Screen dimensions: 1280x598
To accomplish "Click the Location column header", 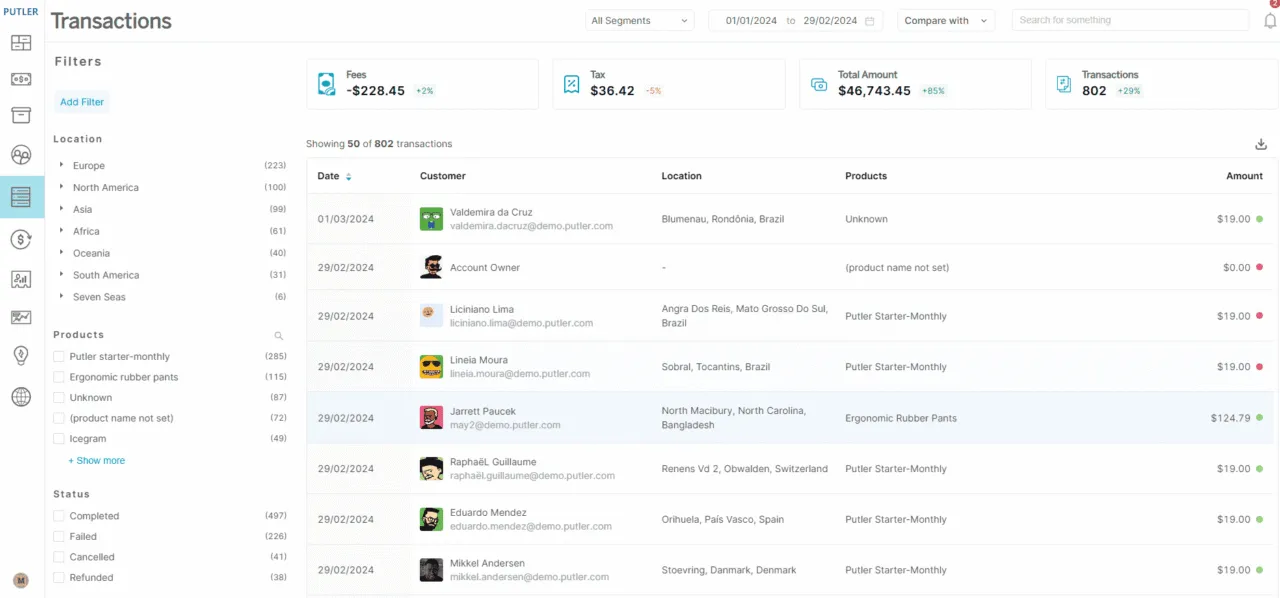I will (x=682, y=176).
